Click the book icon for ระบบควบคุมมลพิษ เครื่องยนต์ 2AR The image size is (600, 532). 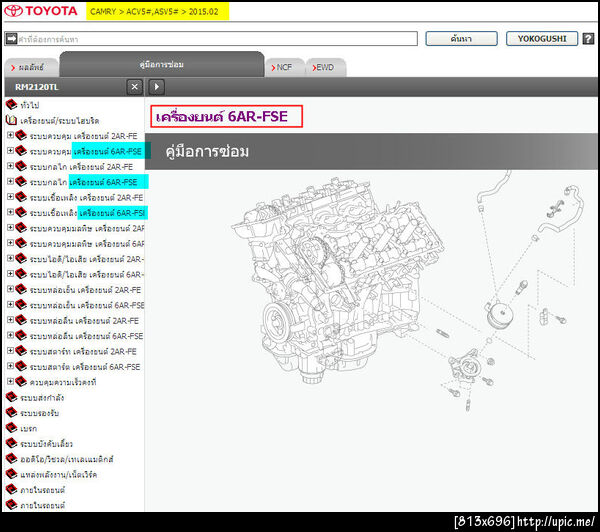[21, 228]
